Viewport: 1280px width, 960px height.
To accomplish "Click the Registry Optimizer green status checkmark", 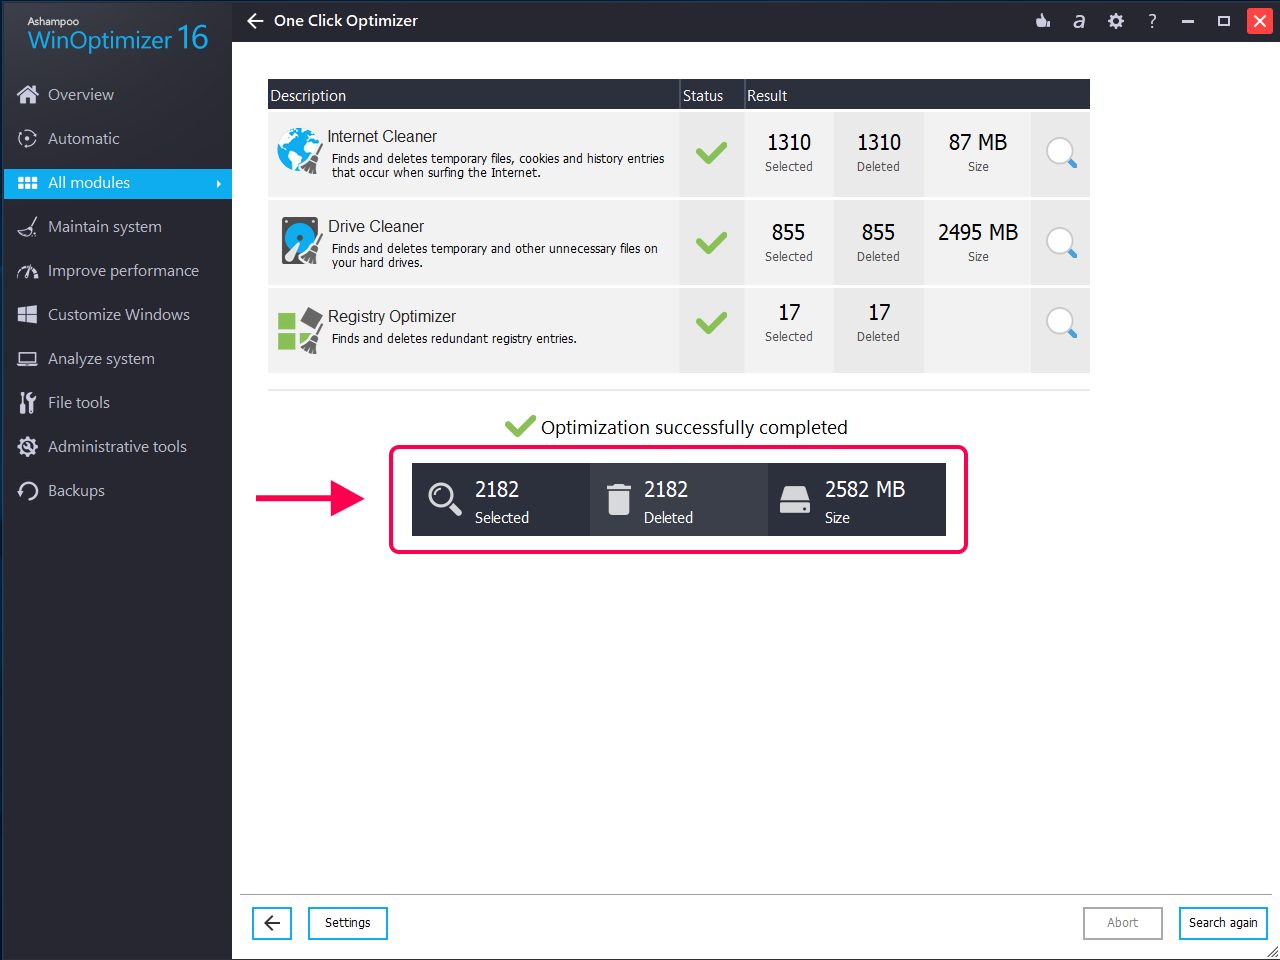I will (711, 323).
